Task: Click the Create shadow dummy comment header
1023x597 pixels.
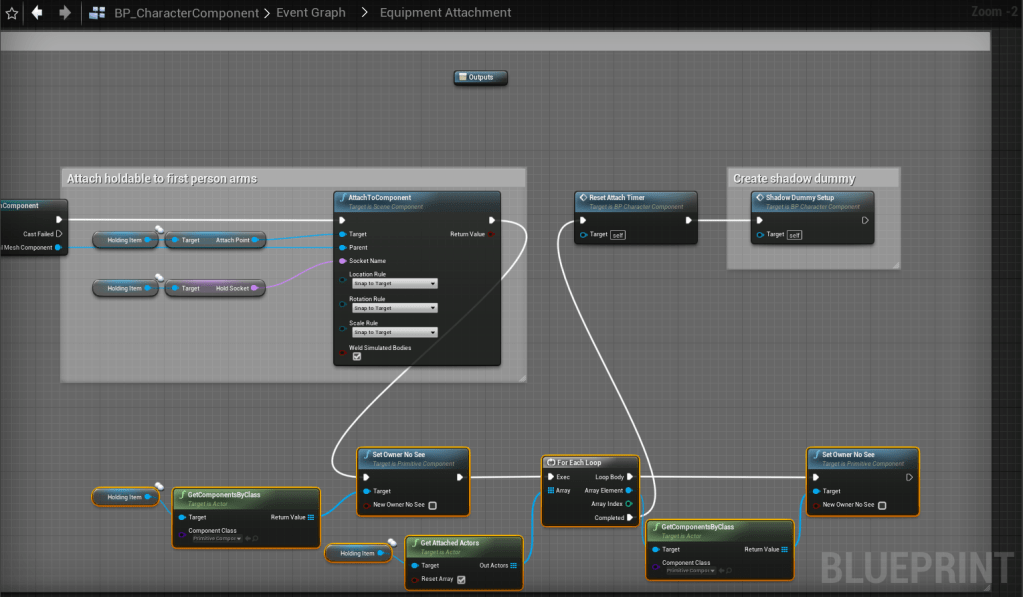Action: coord(794,178)
